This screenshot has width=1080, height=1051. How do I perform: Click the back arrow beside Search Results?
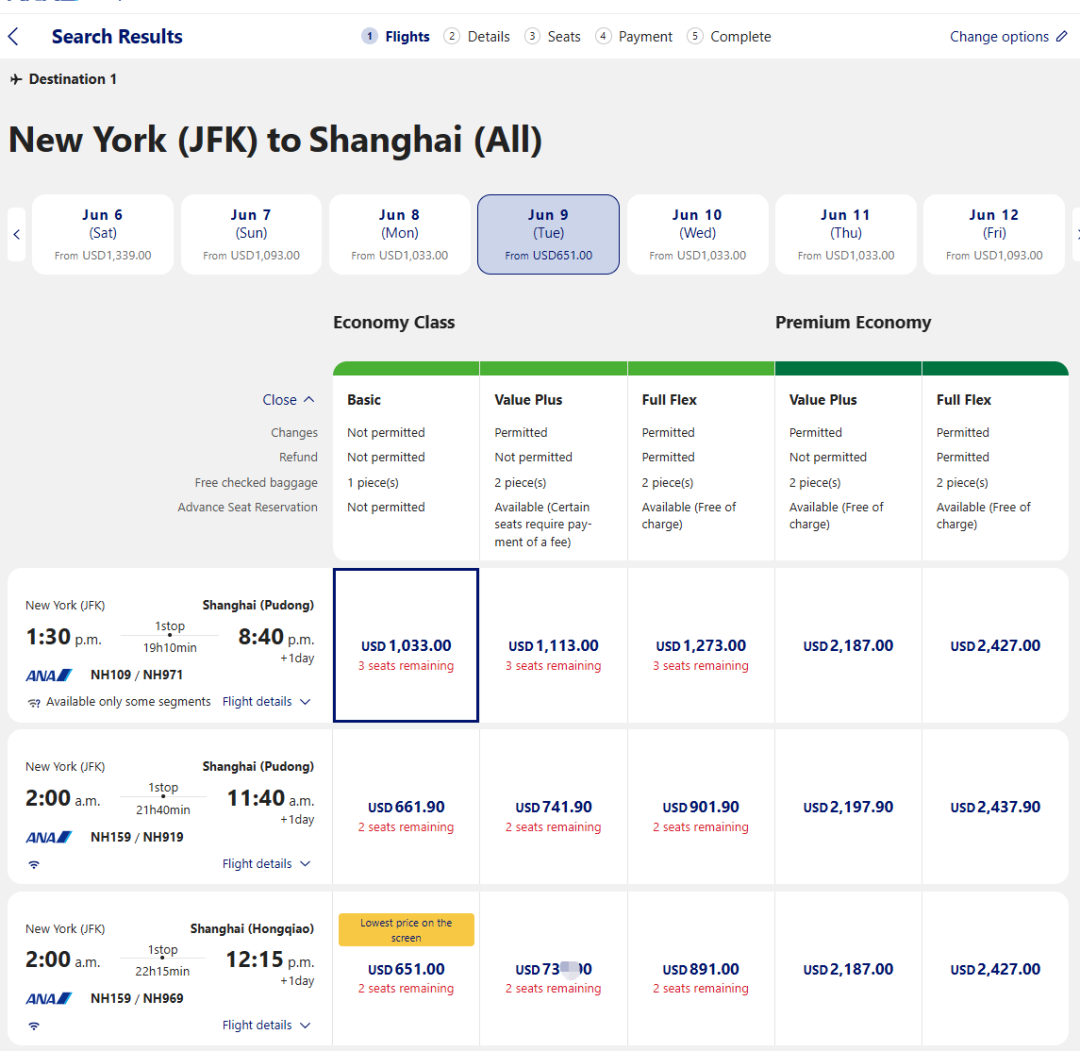13,37
